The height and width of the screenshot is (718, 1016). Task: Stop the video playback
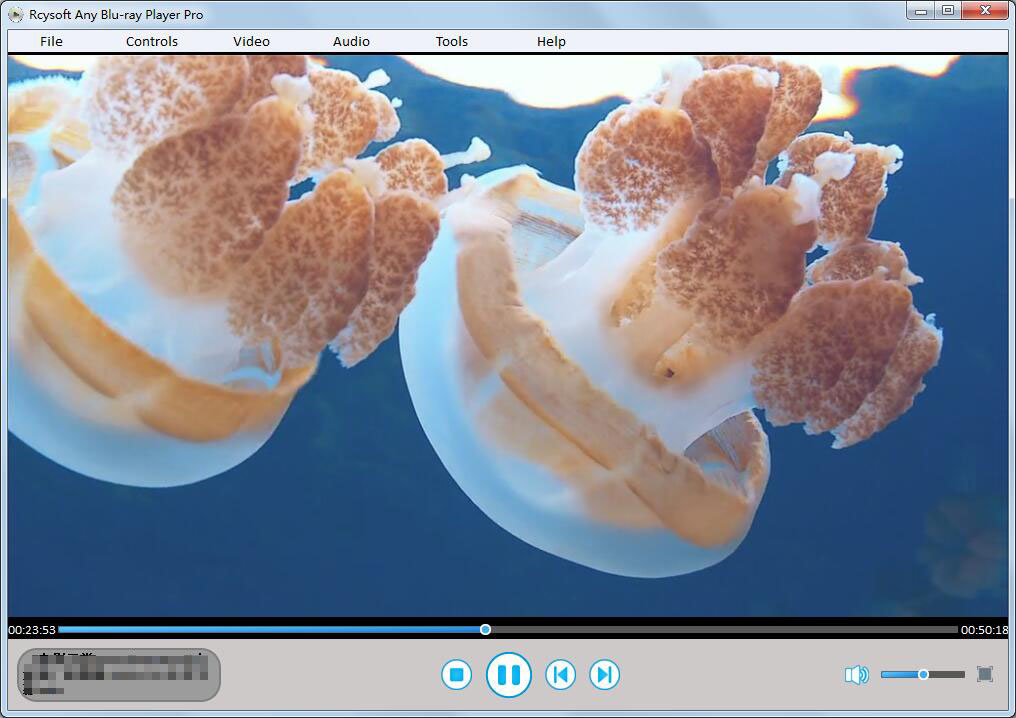click(456, 675)
